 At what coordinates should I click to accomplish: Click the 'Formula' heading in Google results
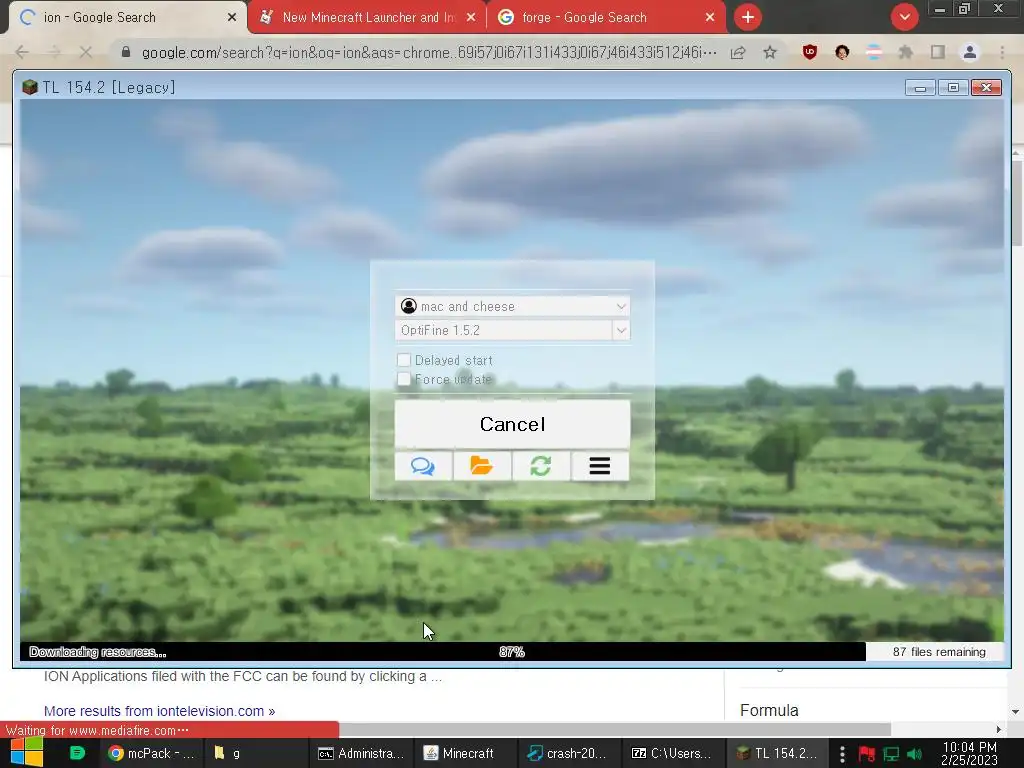769,710
